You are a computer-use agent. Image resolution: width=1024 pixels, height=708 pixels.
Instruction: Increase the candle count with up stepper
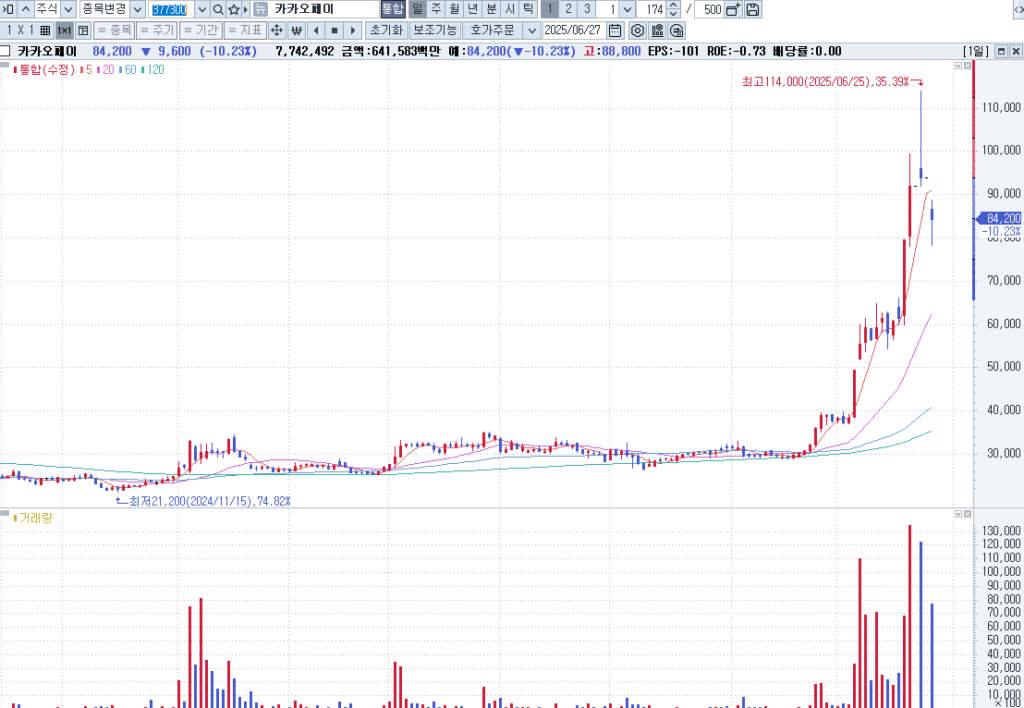[x=673, y=5]
